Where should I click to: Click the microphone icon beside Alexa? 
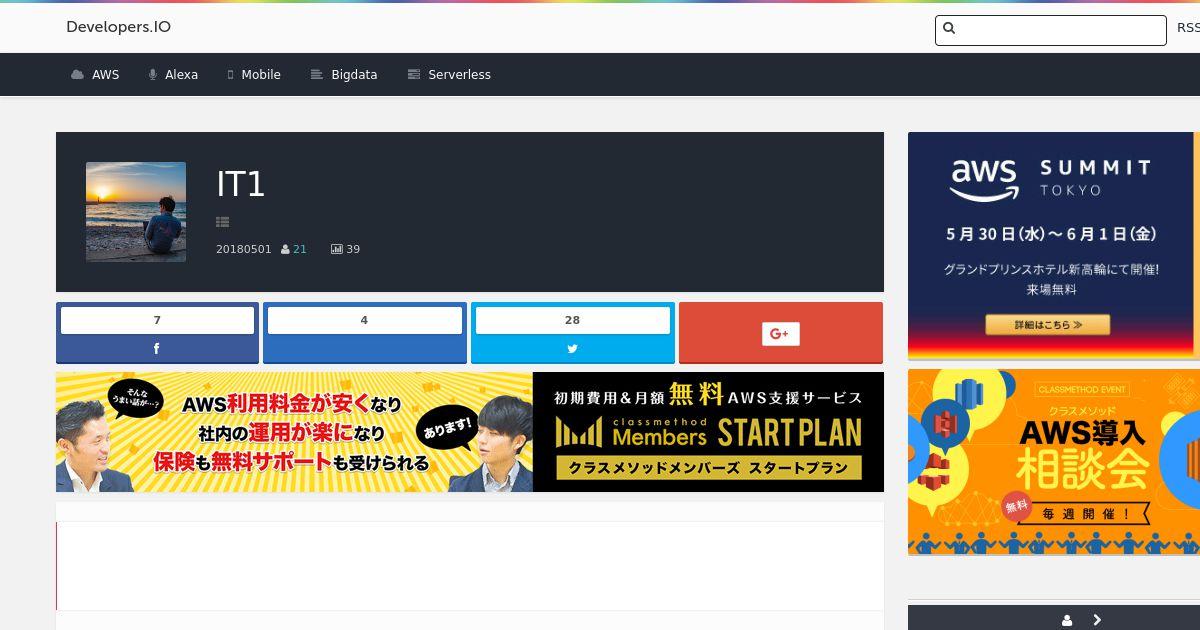153,75
